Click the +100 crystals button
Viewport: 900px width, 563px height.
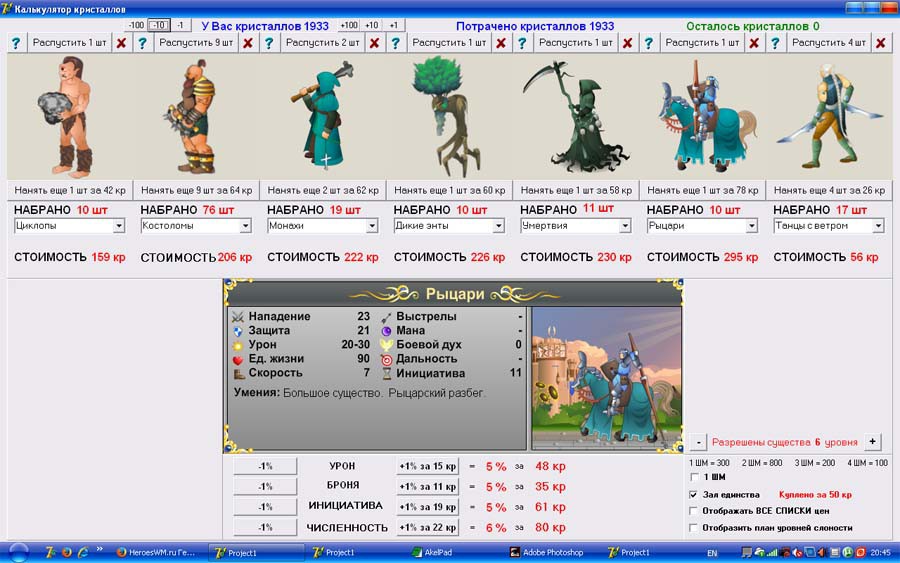pyautogui.click(x=349, y=25)
